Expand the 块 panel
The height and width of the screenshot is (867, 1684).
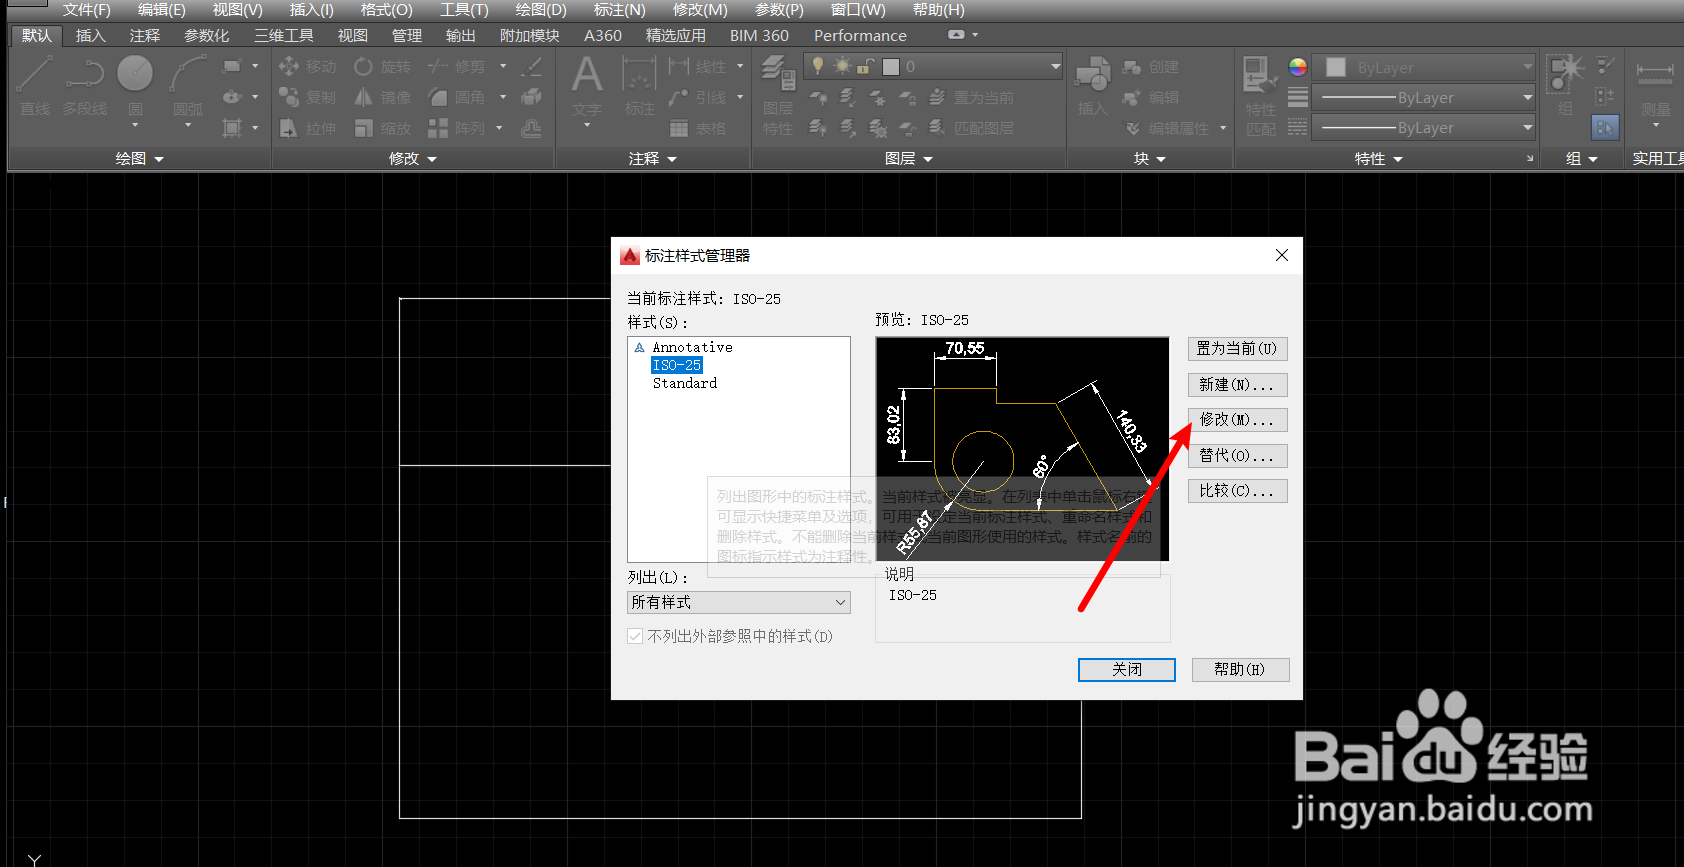[x=1150, y=158]
